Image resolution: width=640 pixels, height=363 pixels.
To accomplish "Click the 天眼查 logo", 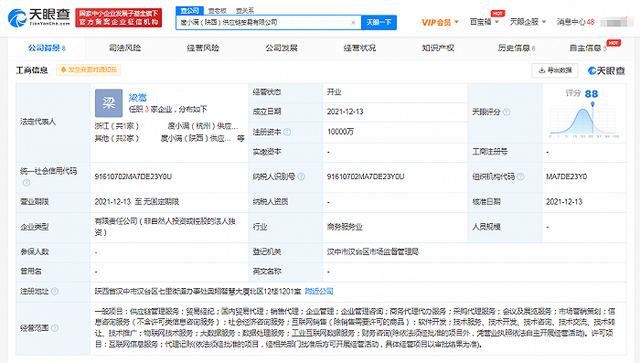I will [x=39, y=18].
